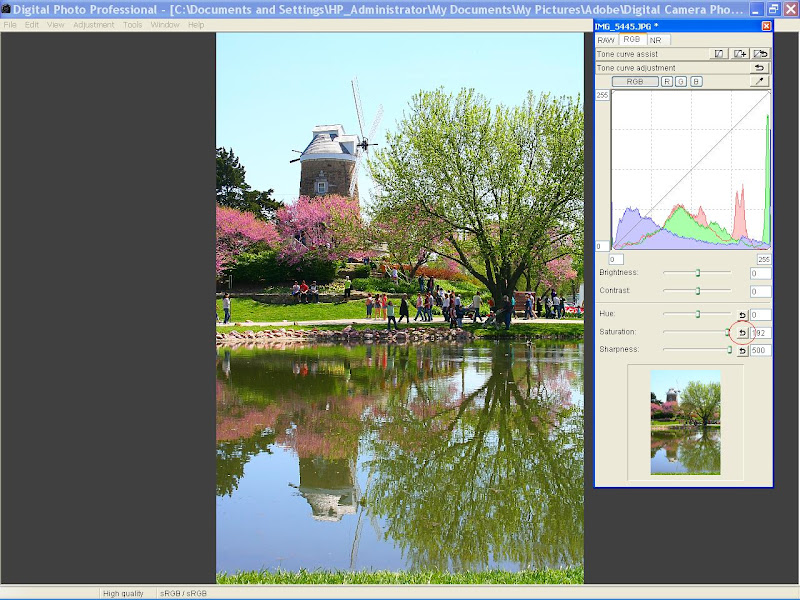Click the Brightness slider handle

point(698,273)
